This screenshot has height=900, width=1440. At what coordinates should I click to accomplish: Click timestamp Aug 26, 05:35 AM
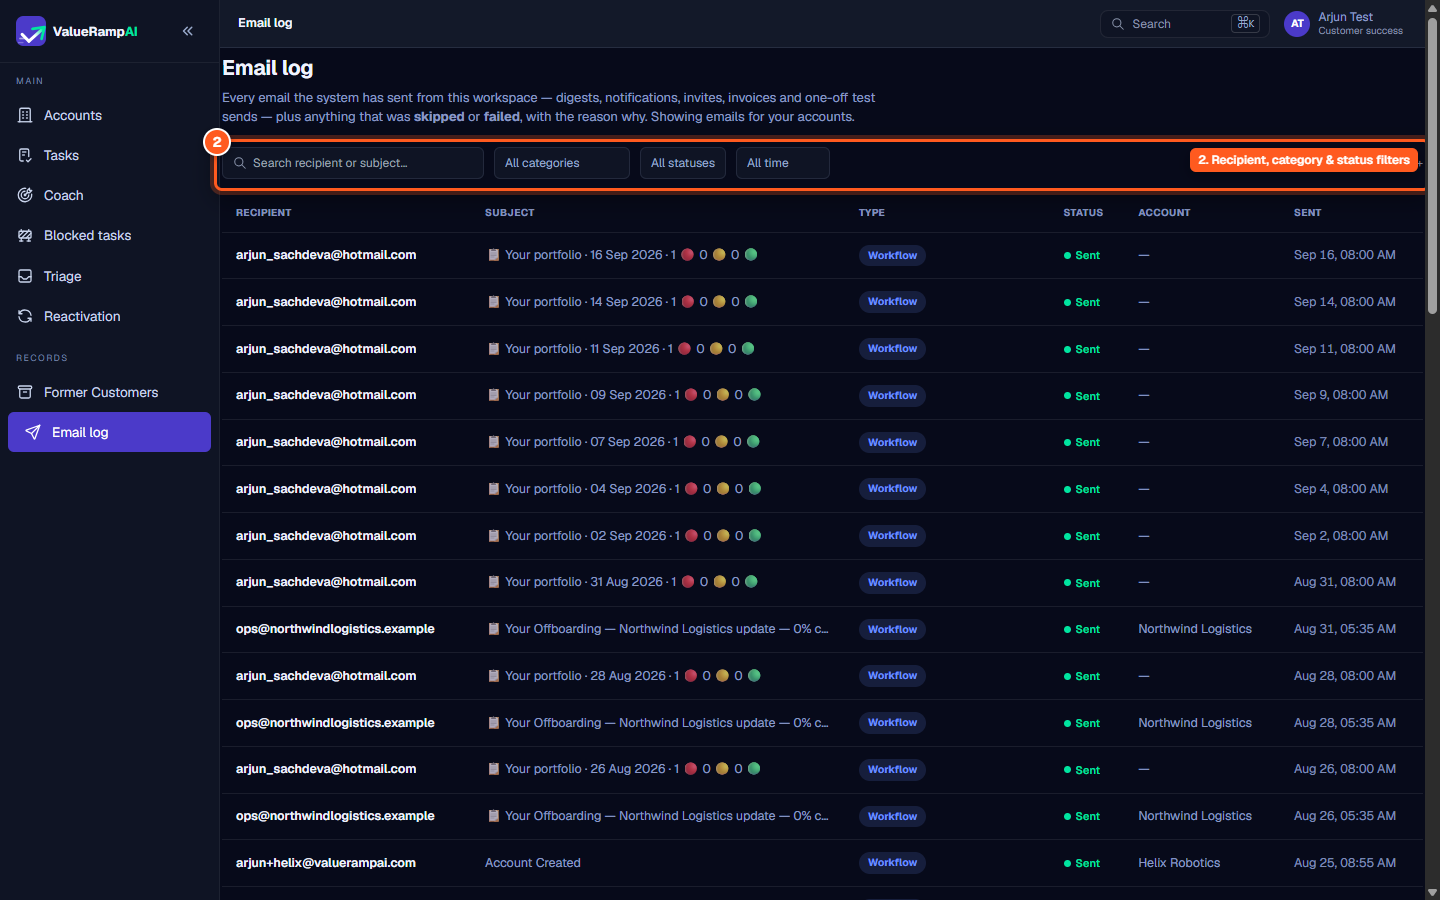[x=1345, y=816]
